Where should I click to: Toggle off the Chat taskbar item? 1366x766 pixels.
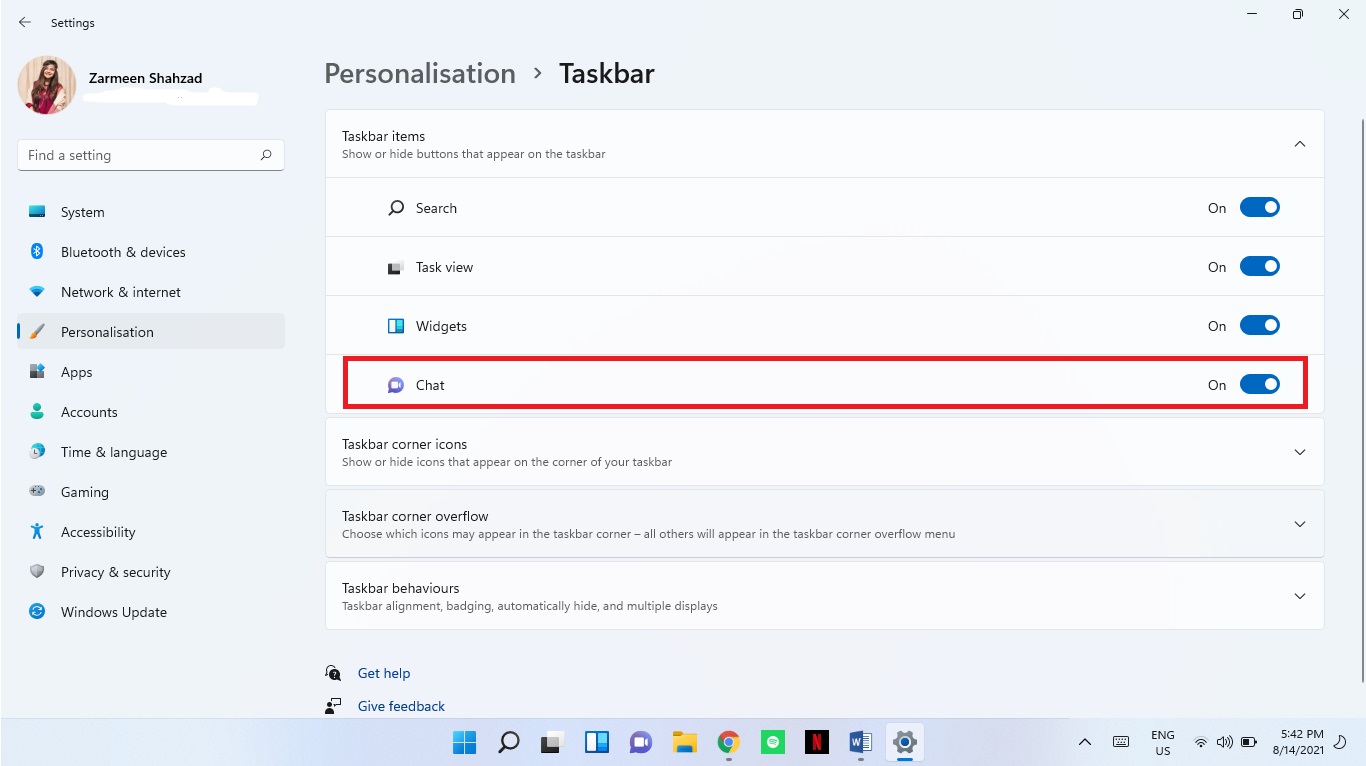click(1260, 384)
